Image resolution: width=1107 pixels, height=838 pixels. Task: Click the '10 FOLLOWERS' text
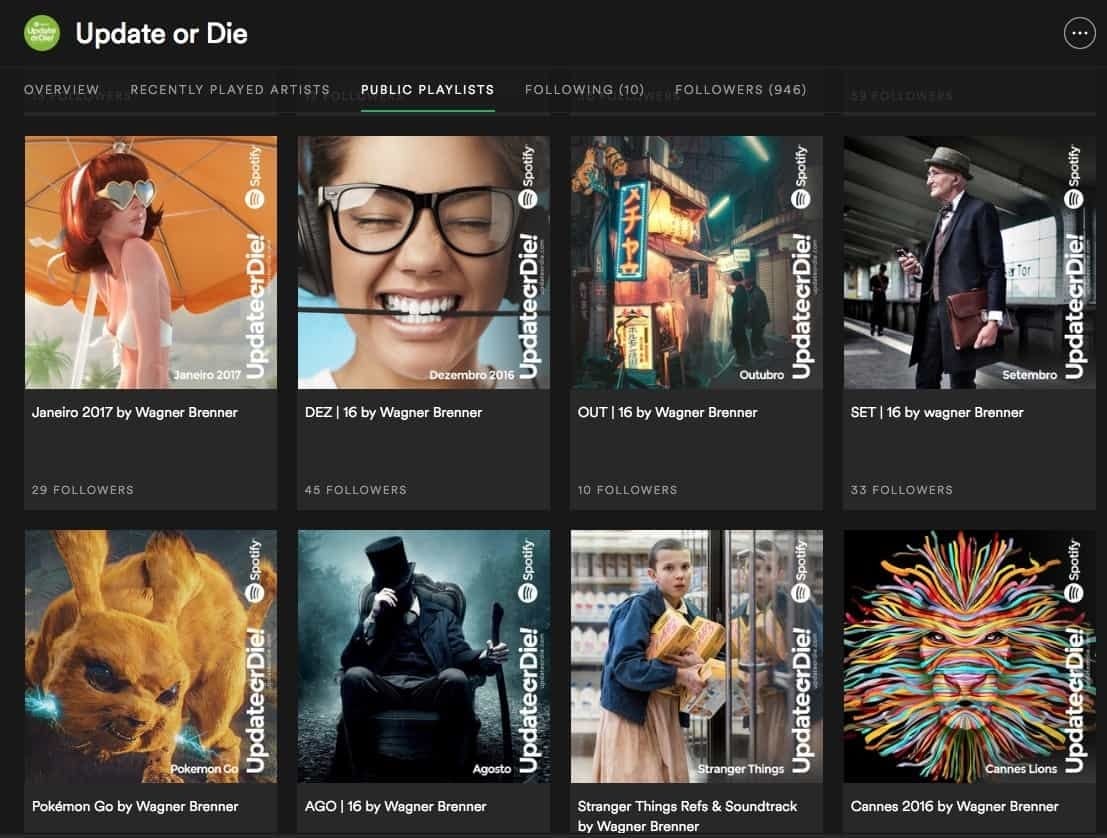(628, 490)
